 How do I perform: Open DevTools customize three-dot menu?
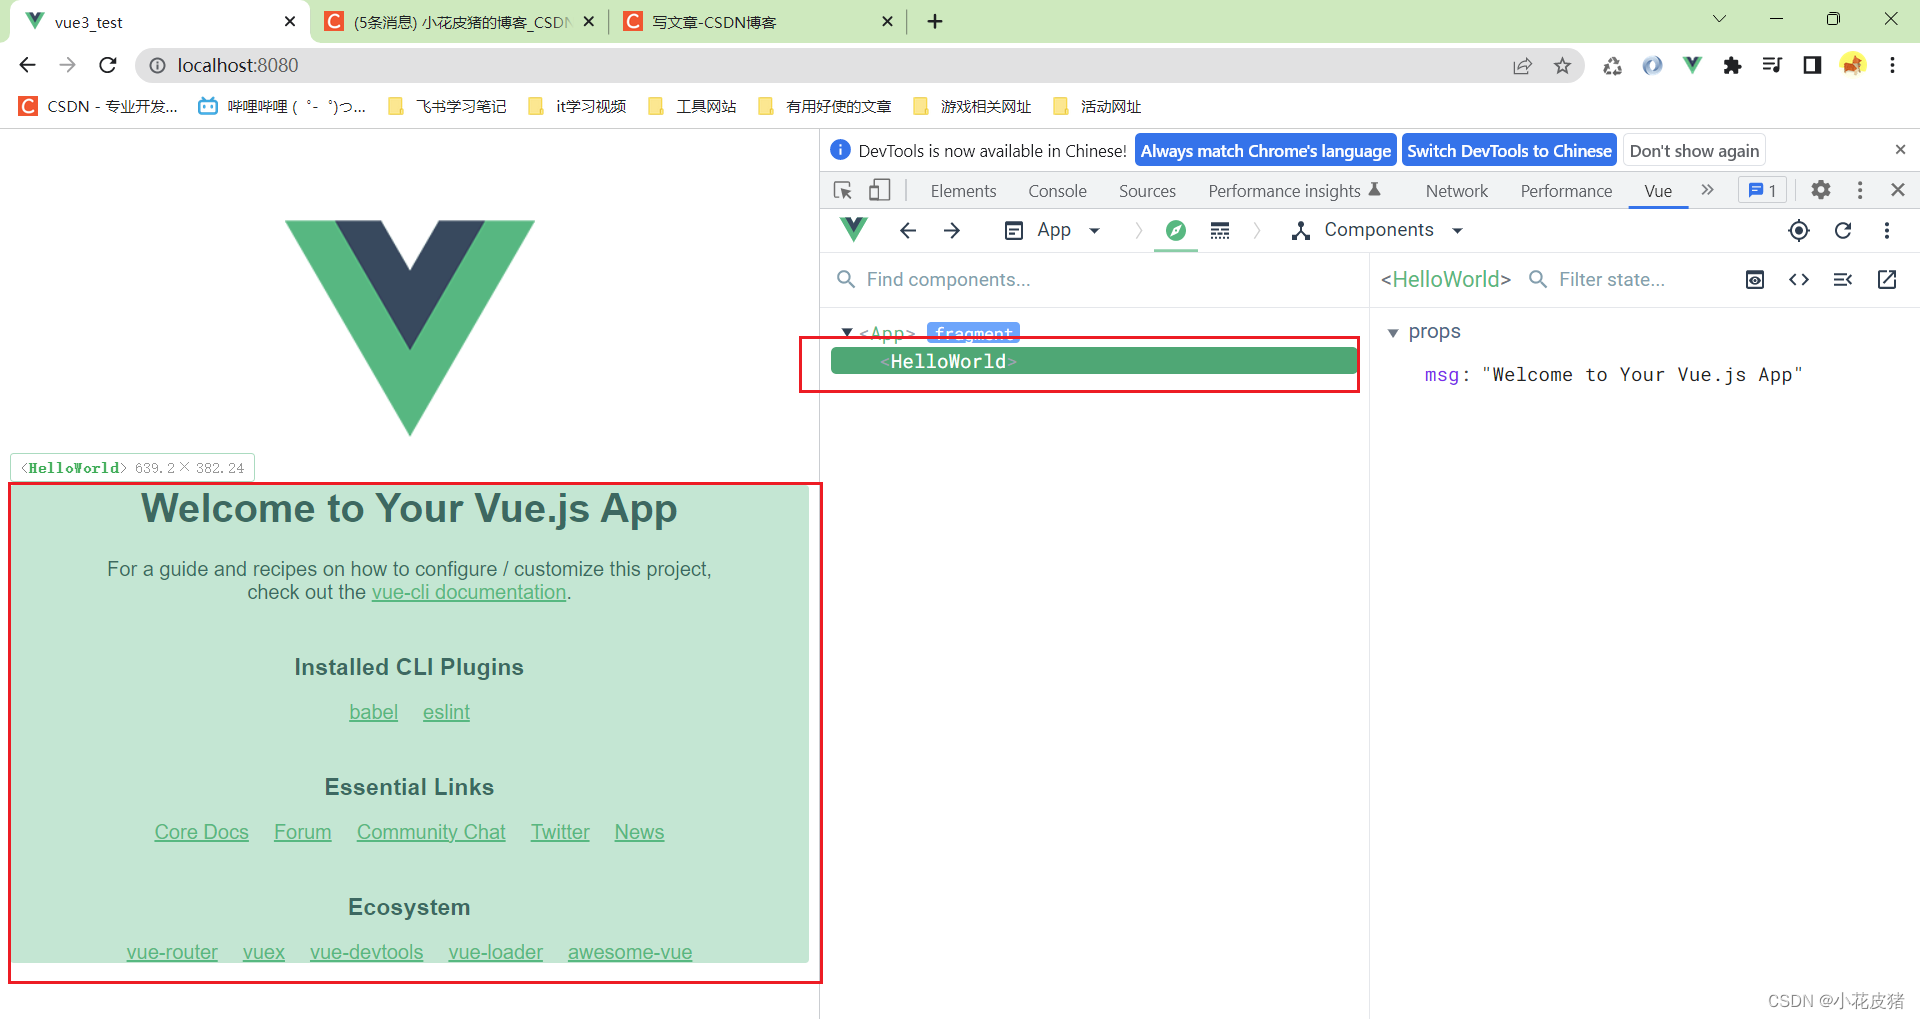(x=1860, y=190)
